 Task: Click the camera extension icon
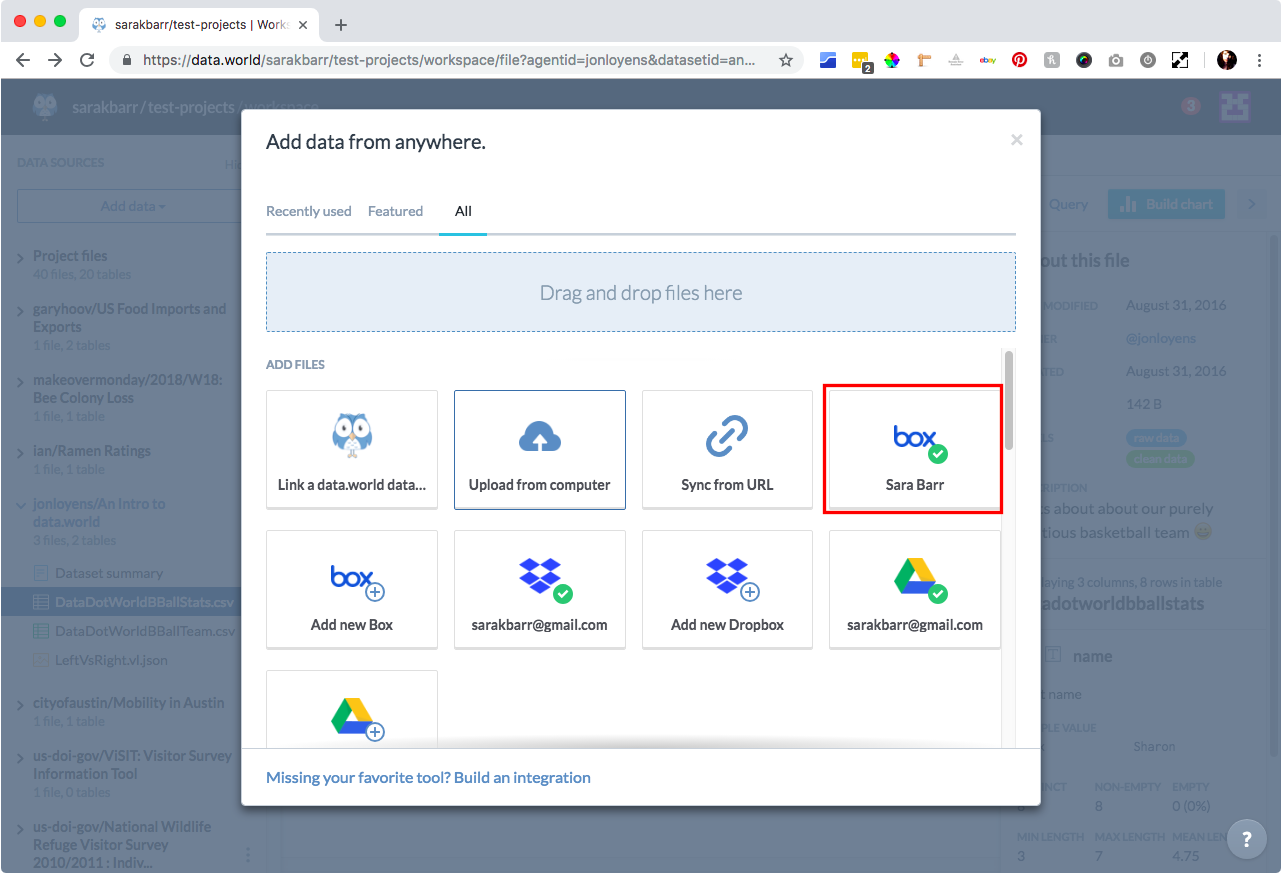tap(1116, 60)
